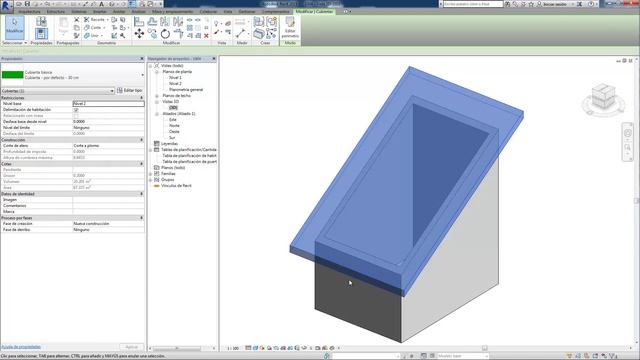Select Planimetría general view
The height and width of the screenshot is (360, 640).
[186, 89]
